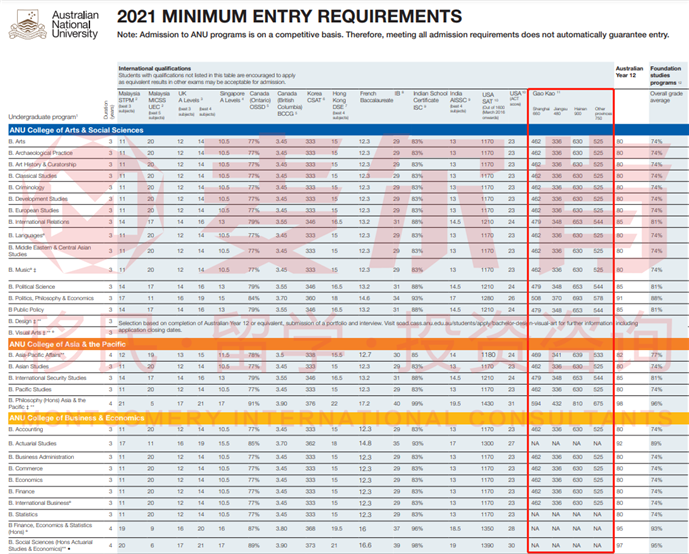Click the Shanghai sub-column under Gao Kao
Viewport: 689px width, 554px height.
point(541,111)
